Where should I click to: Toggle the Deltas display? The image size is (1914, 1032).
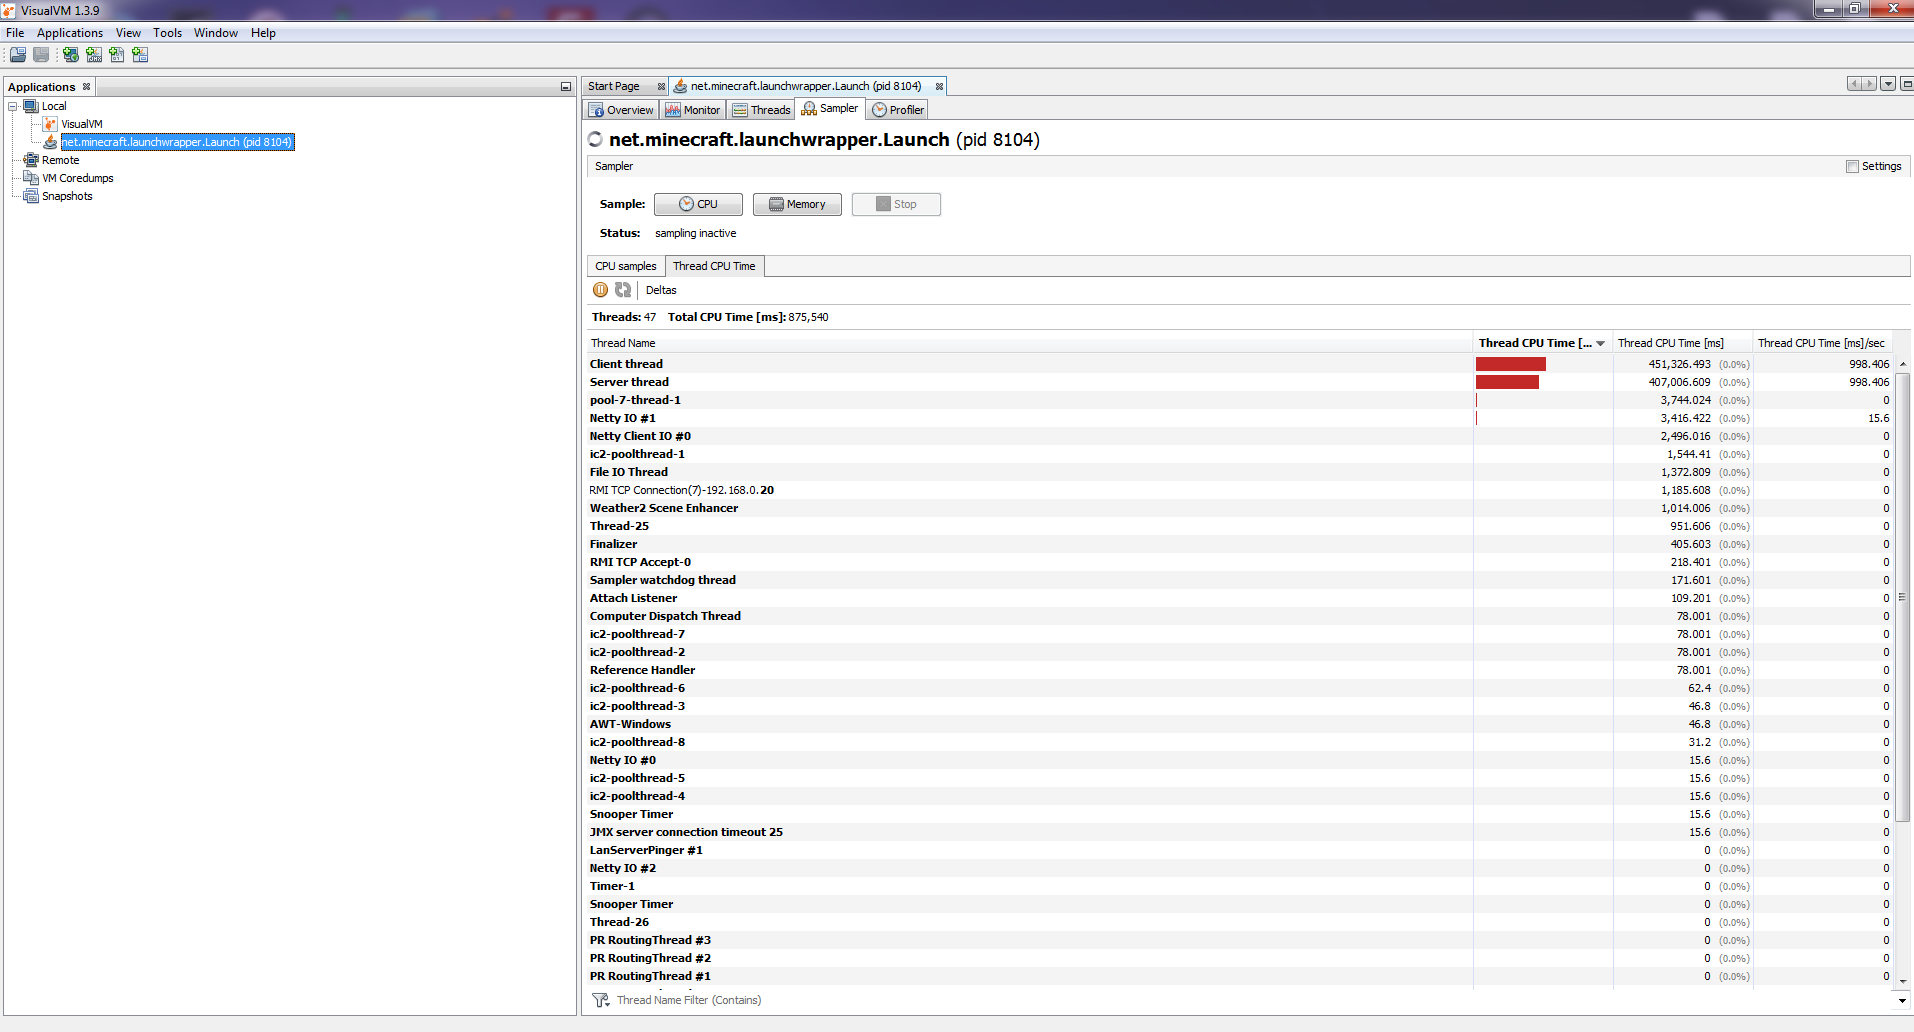pyautogui.click(x=660, y=290)
